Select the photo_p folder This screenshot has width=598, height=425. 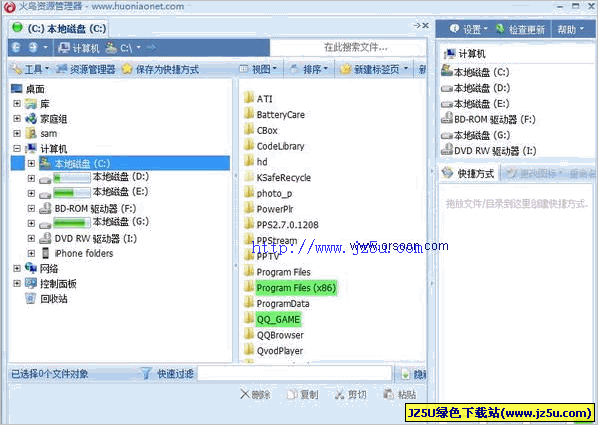coord(274,193)
